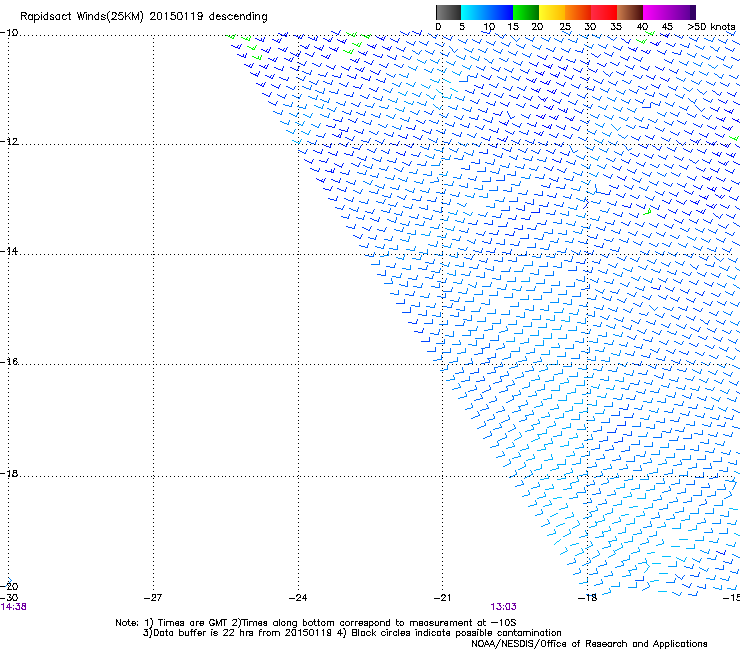Click the "25" knots label under the color bar

point(565,27)
